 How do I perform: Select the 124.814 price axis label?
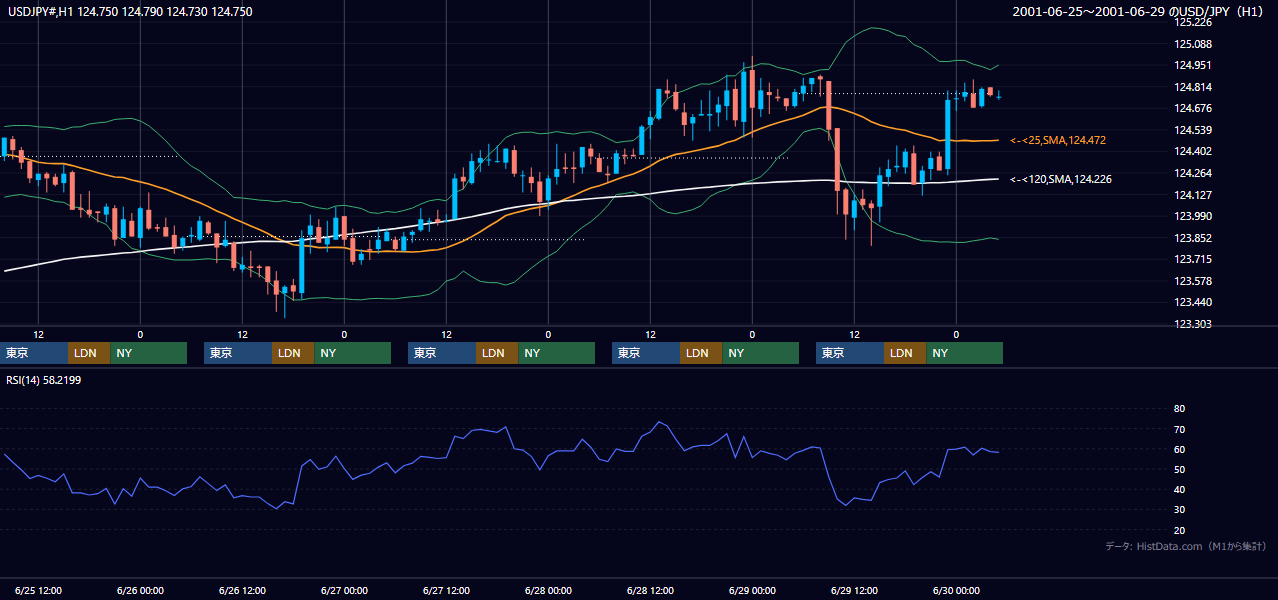1194,87
